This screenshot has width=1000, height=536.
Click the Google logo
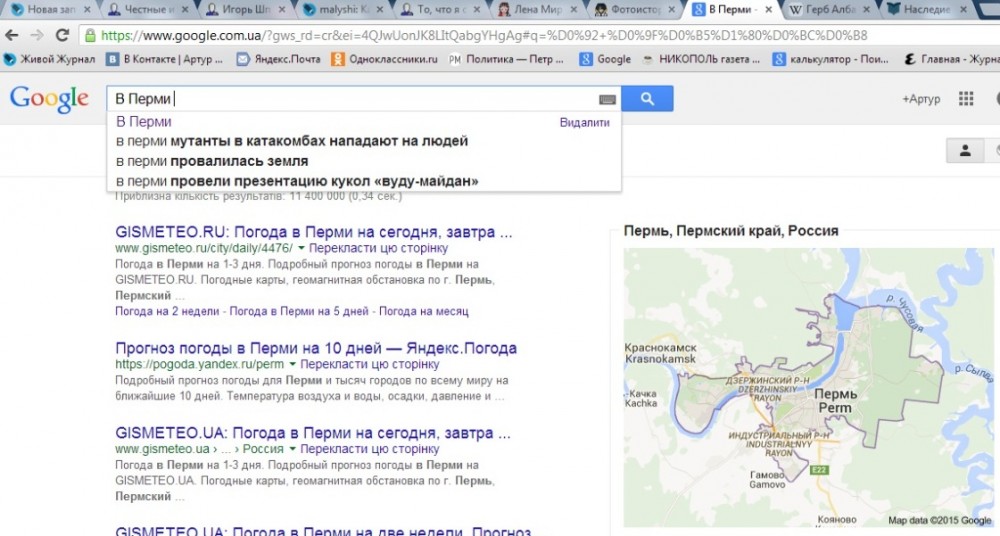point(49,99)
